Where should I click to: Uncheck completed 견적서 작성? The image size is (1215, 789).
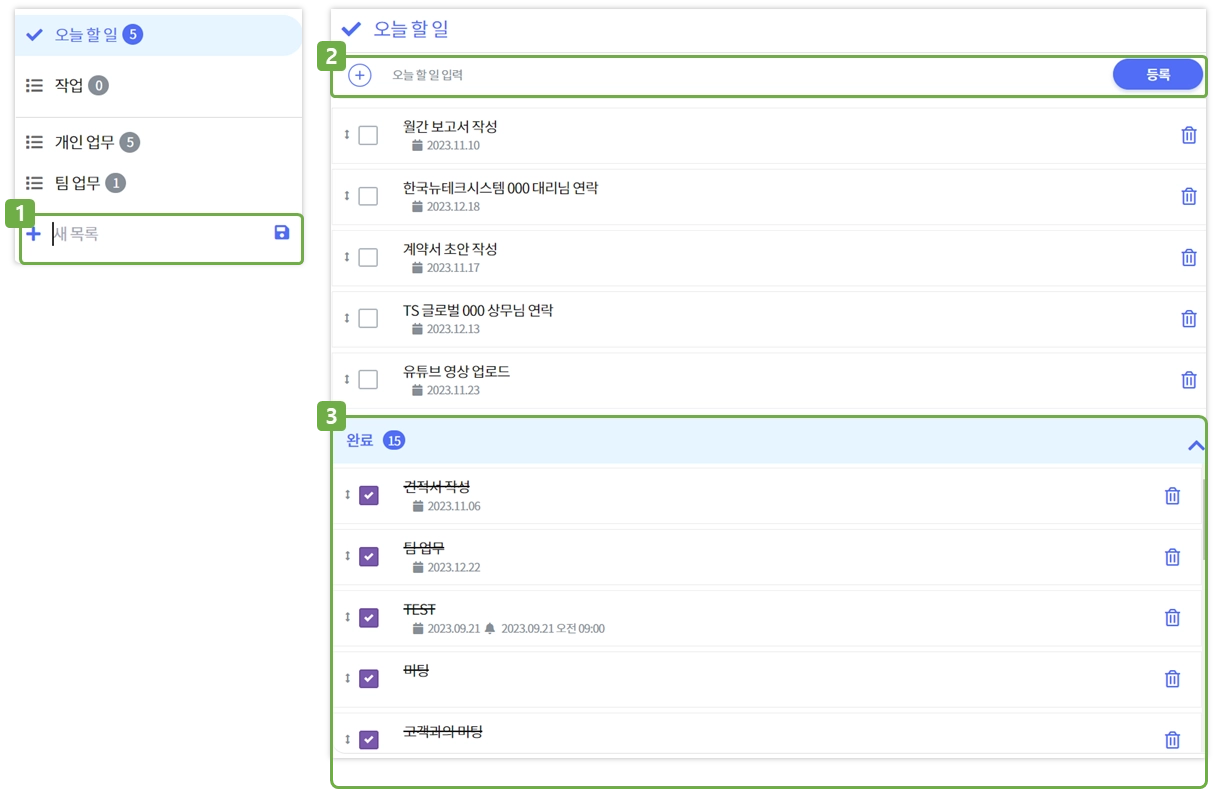(x=369, y=495)
